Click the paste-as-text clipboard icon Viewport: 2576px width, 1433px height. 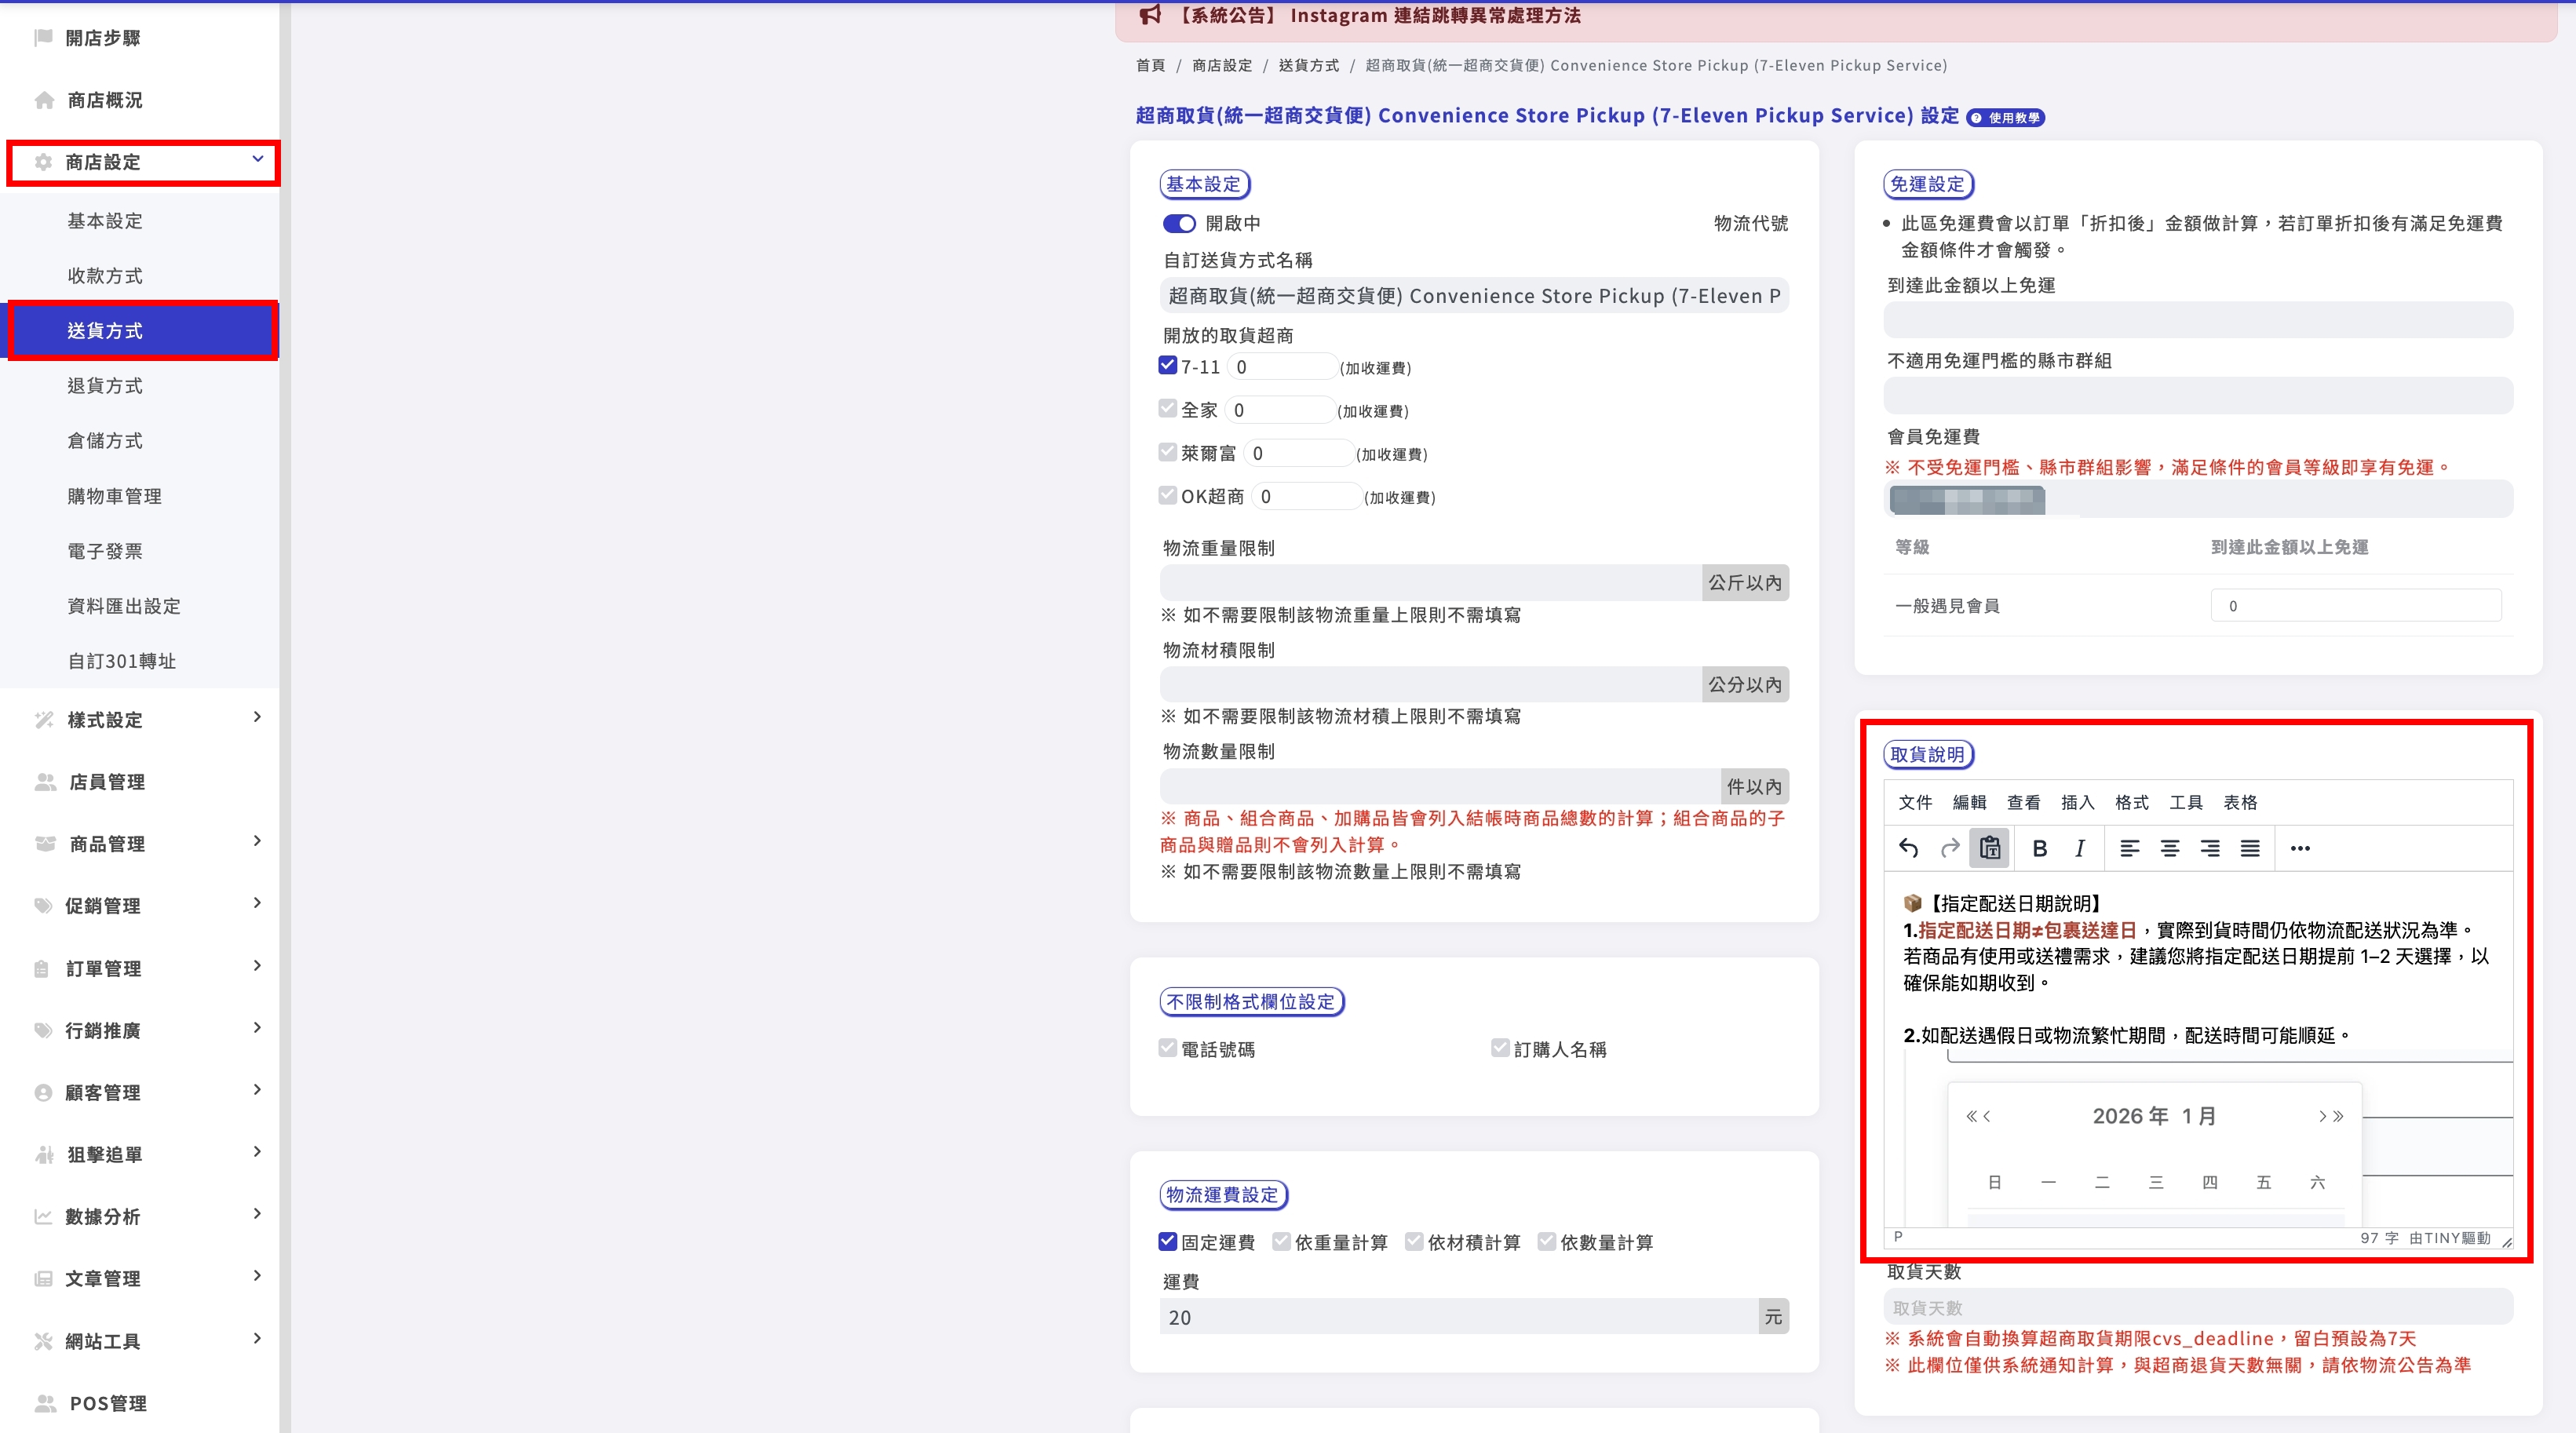point(1990,848)
